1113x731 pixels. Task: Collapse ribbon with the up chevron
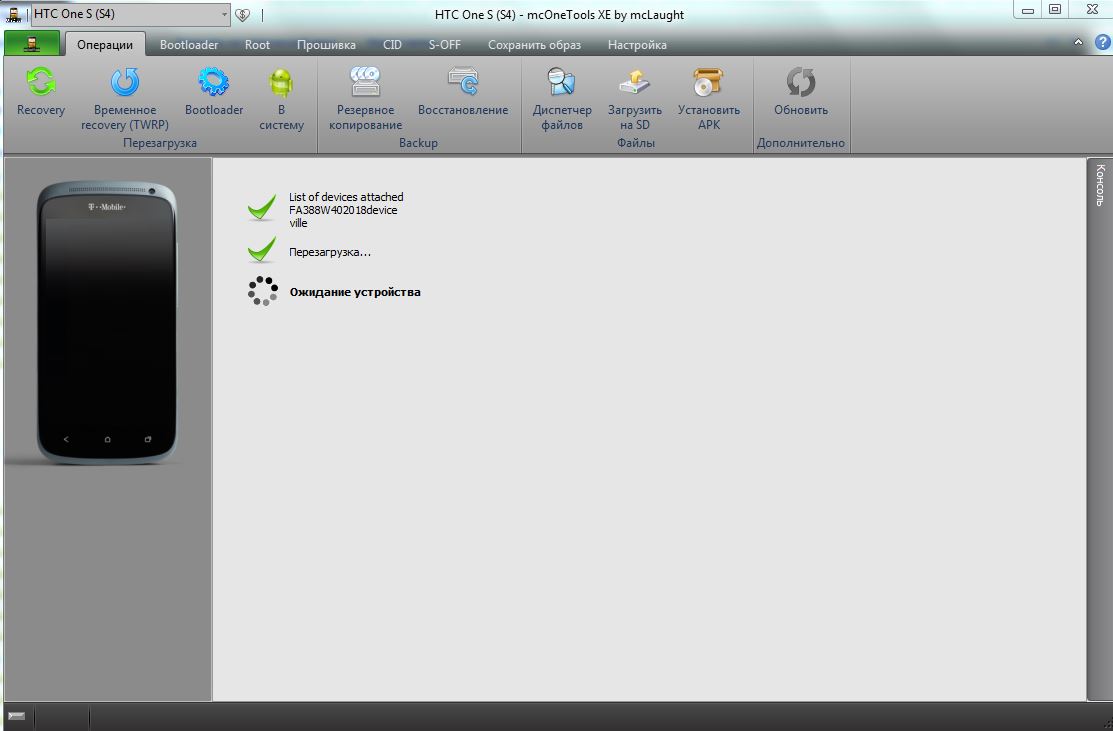click(x=1078, y=42)
